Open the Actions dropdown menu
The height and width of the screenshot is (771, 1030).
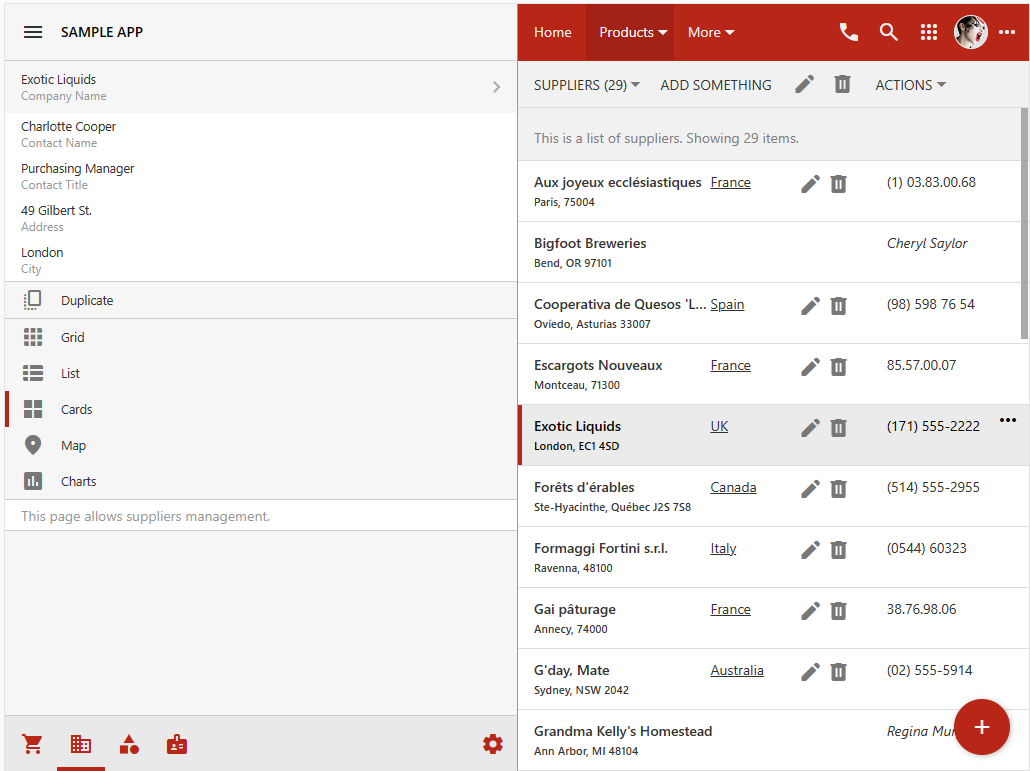(x=910, y=85)
